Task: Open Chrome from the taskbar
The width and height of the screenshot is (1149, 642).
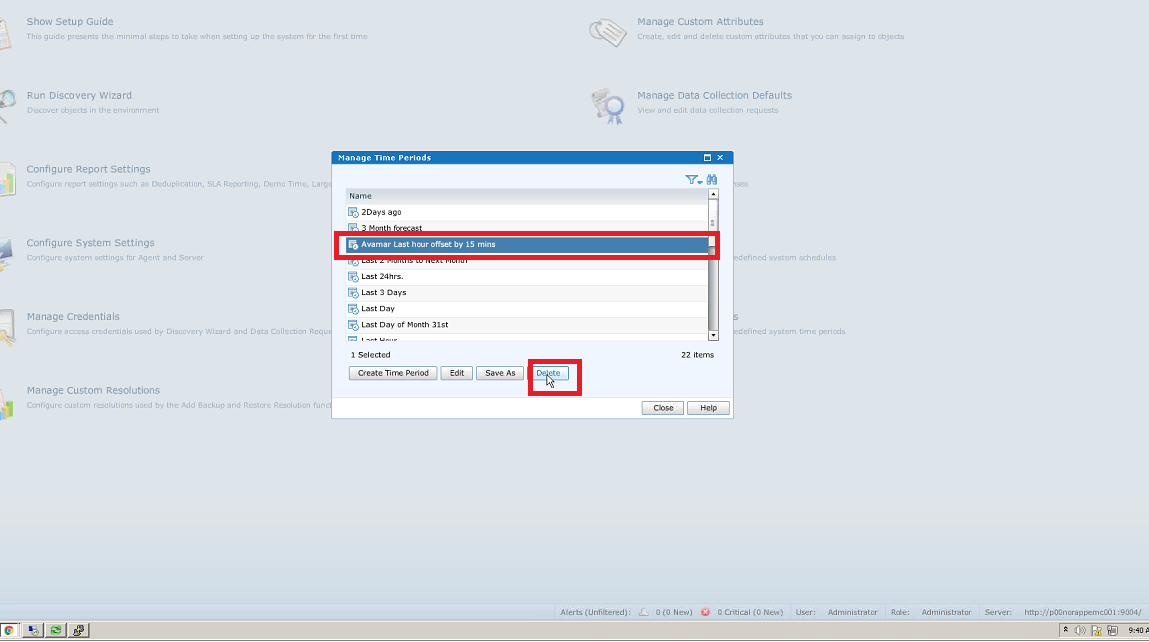Action: [9, 630]
